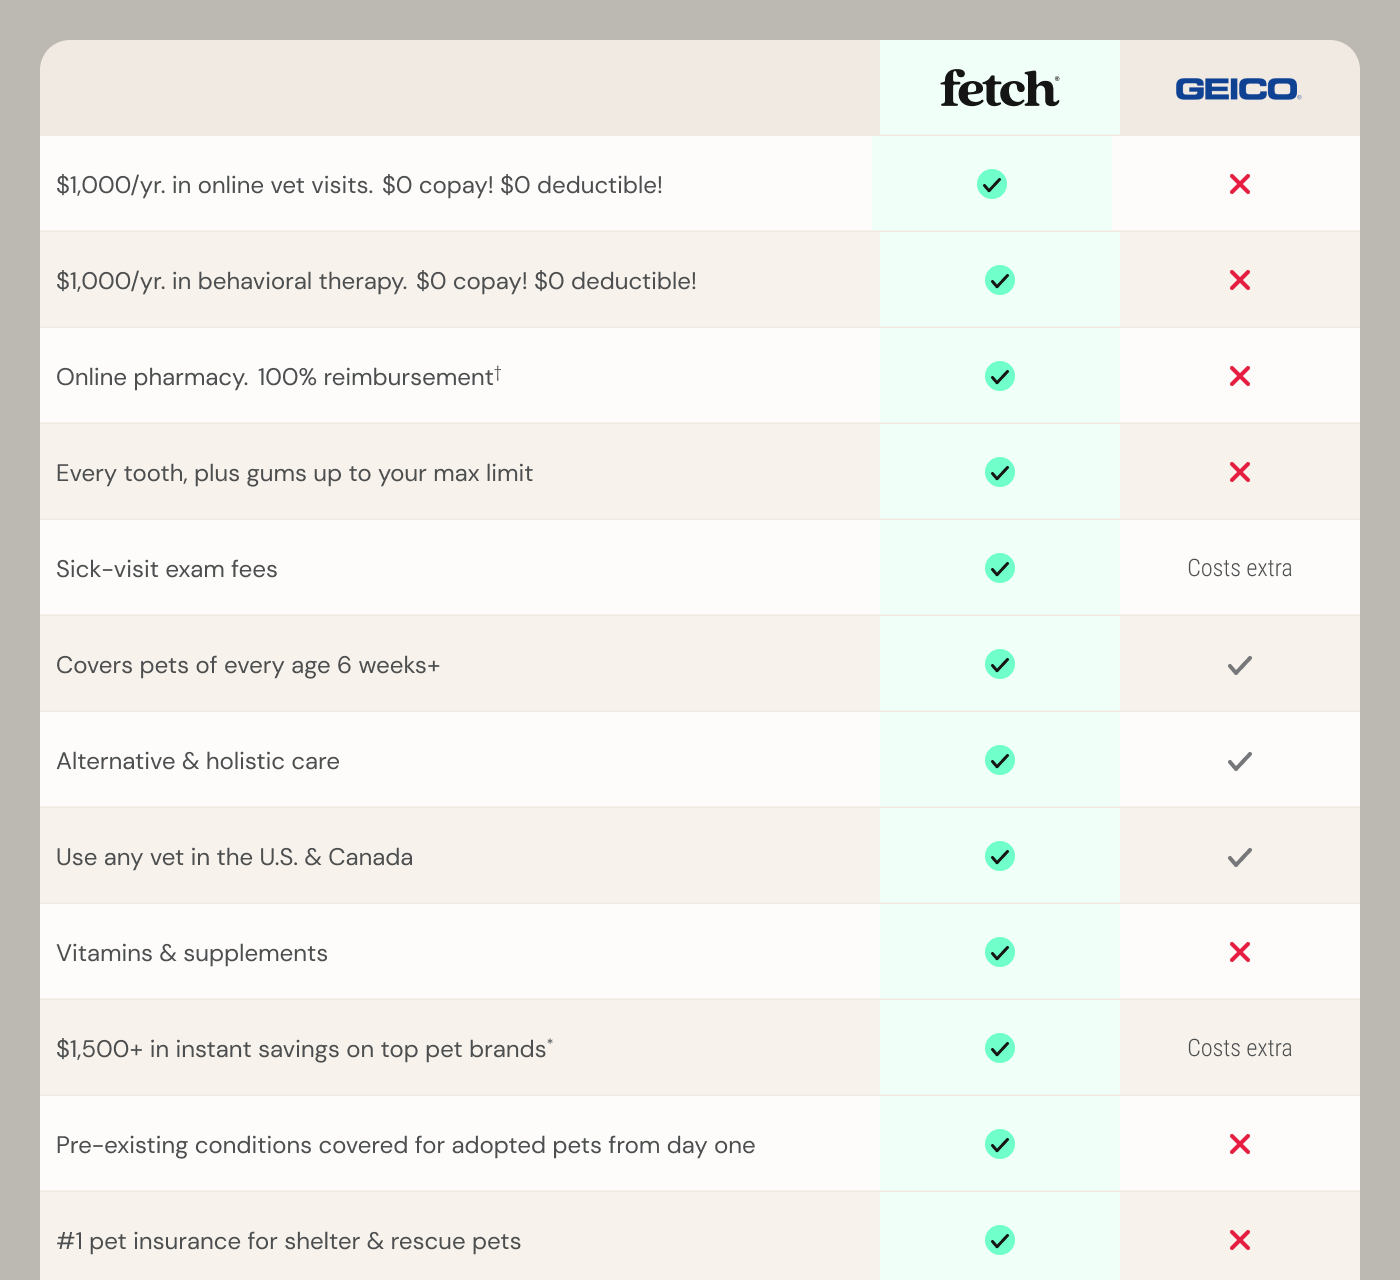Click 'Pre-existing conditions covered for adopted pets' text

pos(405,1145)
